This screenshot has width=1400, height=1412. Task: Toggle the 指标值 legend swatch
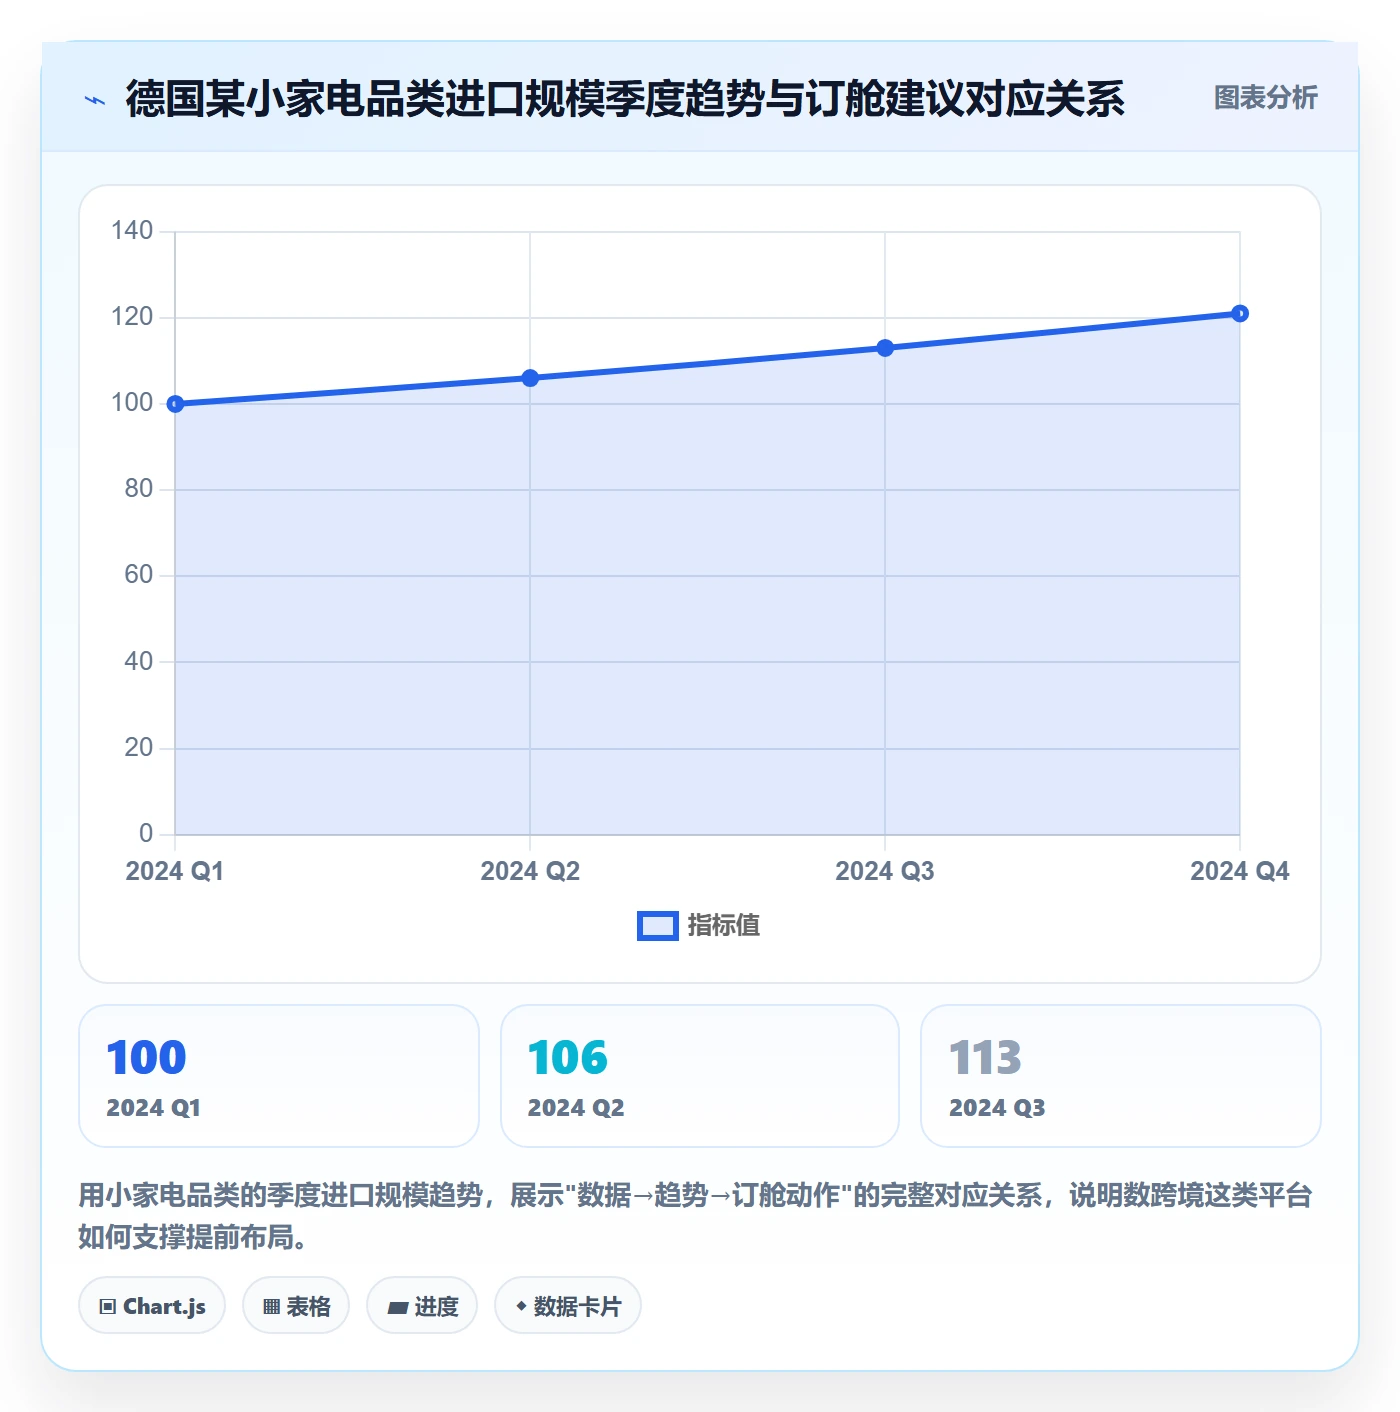(x=658, y=926)
